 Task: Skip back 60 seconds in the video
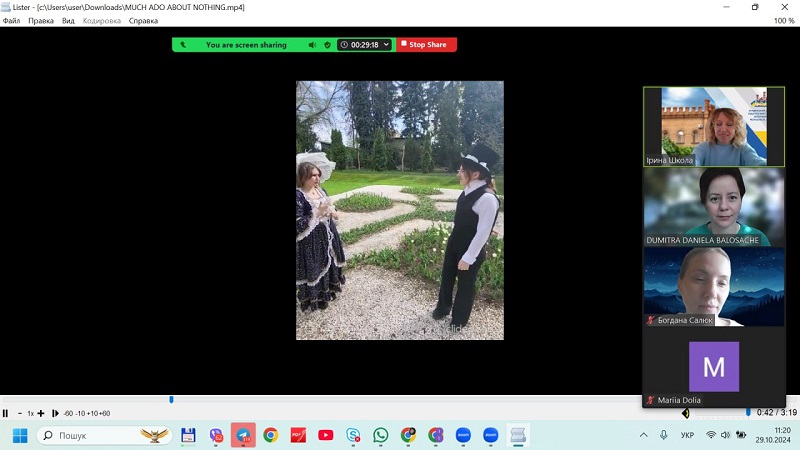point(68,413)
